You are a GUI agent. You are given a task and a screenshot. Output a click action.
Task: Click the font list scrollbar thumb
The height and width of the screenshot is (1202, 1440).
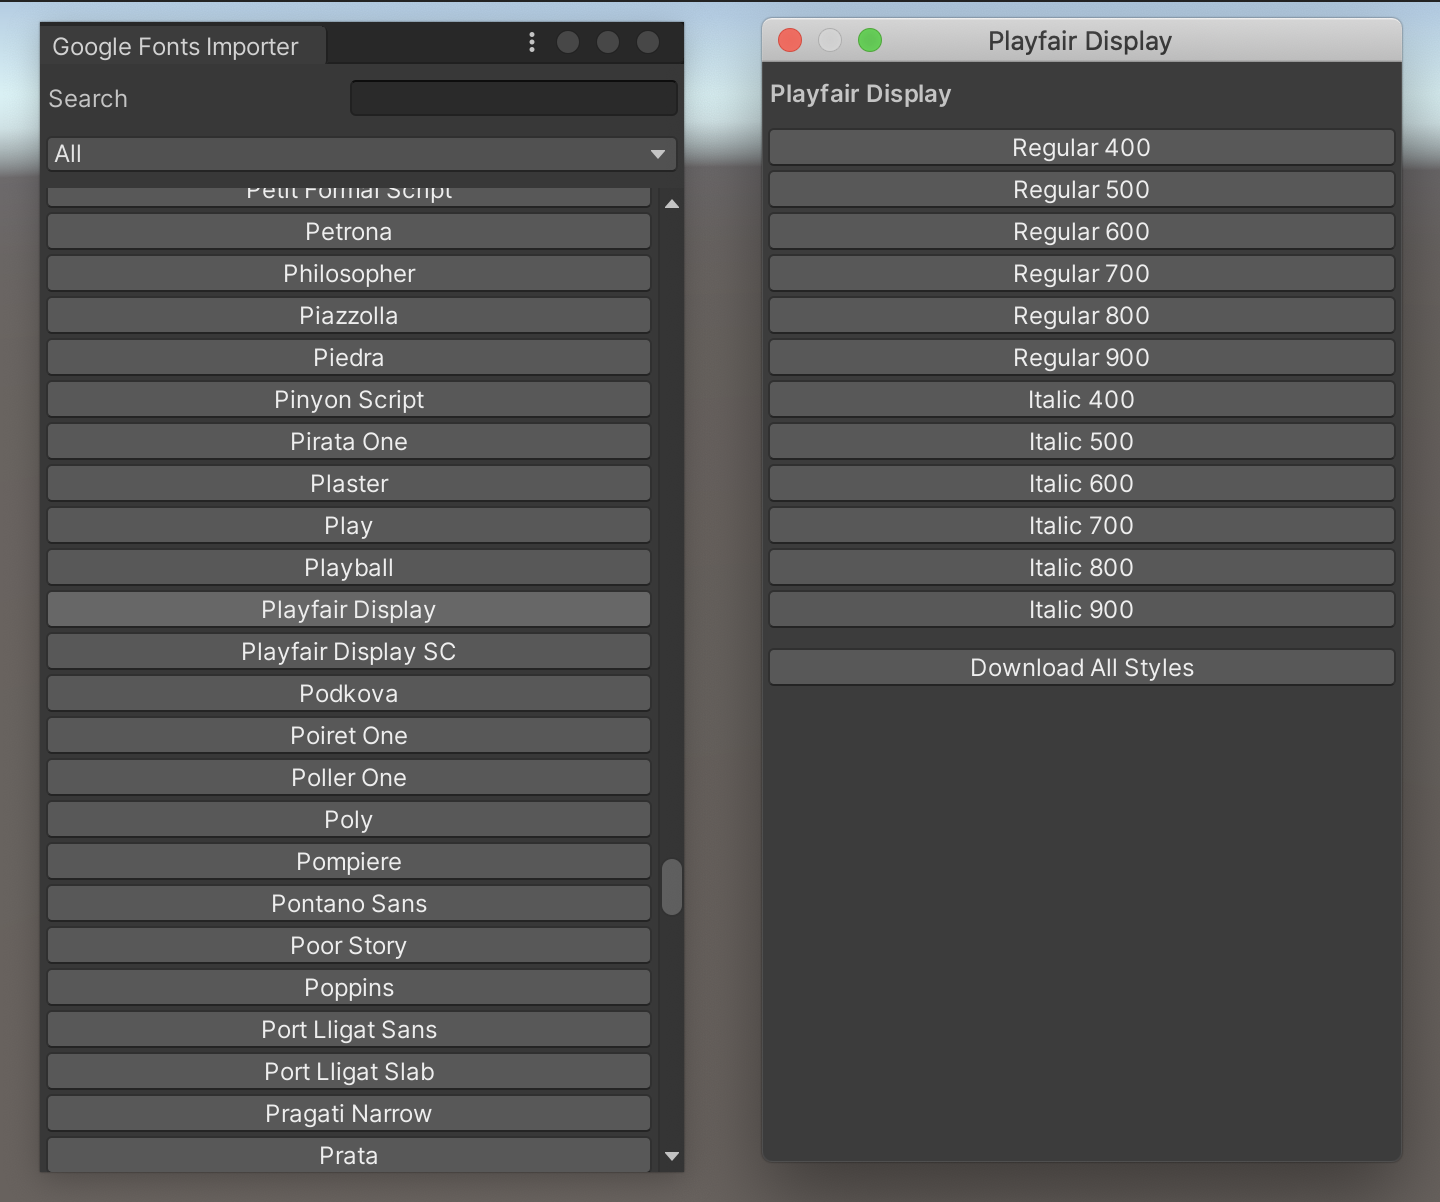[672, 887]
